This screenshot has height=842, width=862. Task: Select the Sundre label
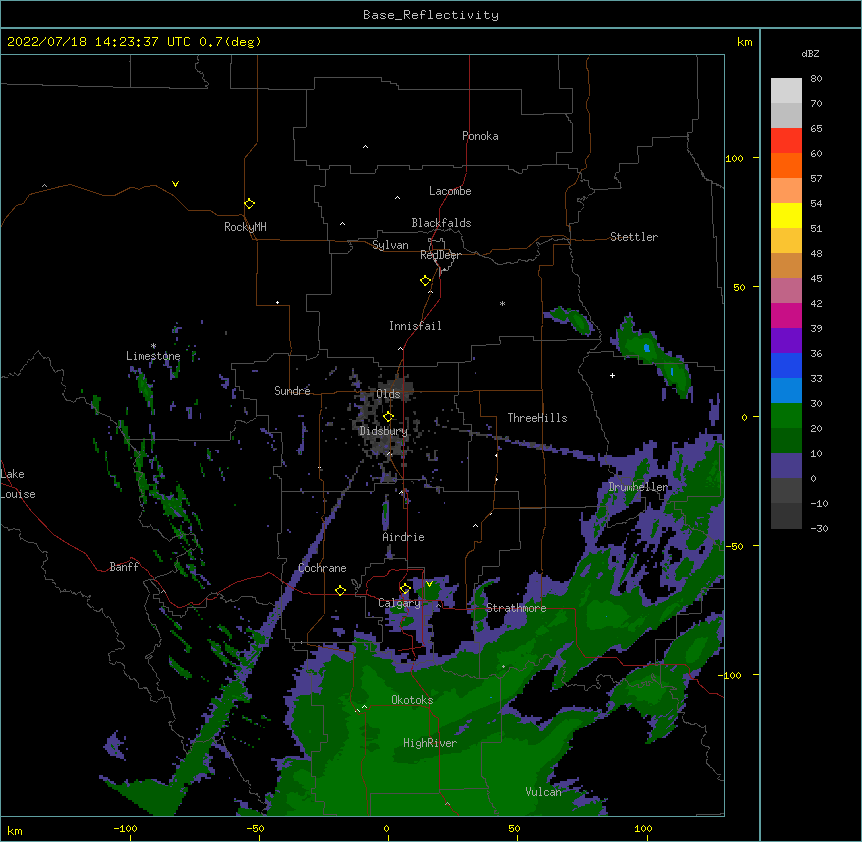(x=292, y=391)
